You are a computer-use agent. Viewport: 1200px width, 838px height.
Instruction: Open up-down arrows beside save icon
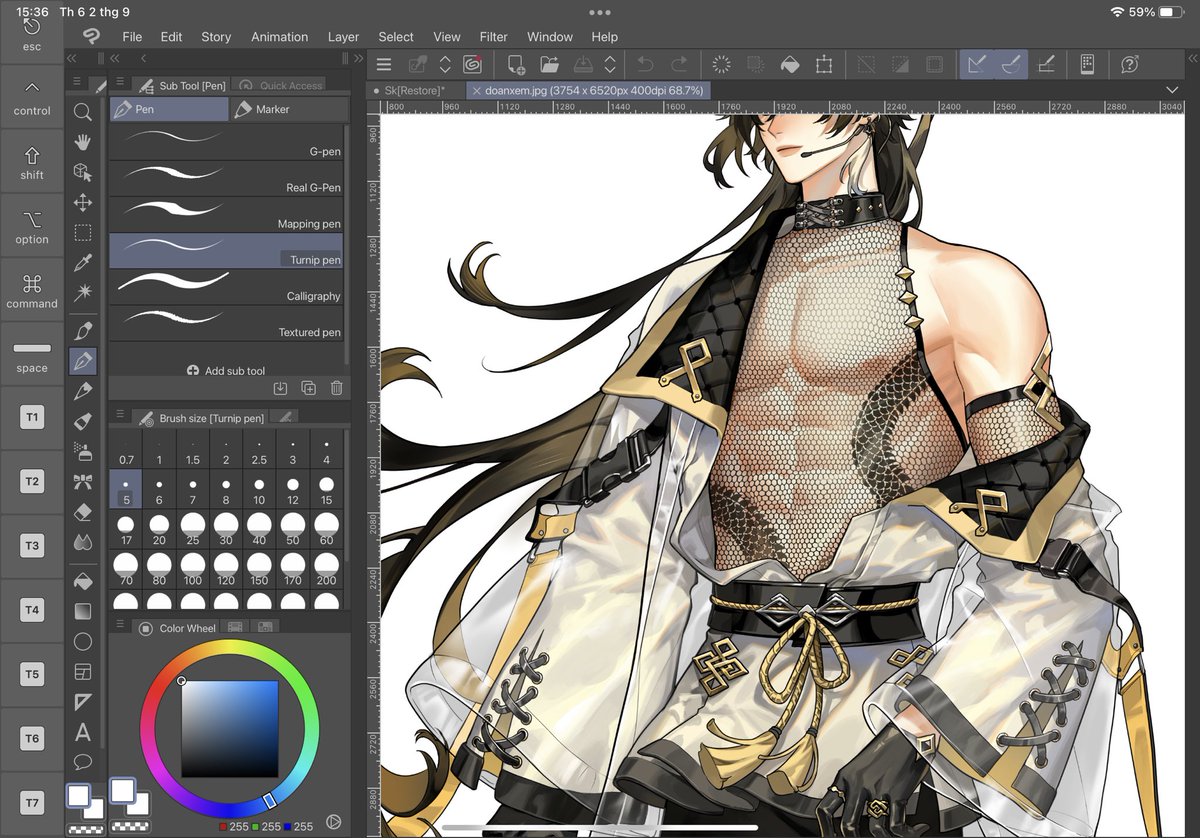(609, 64)
